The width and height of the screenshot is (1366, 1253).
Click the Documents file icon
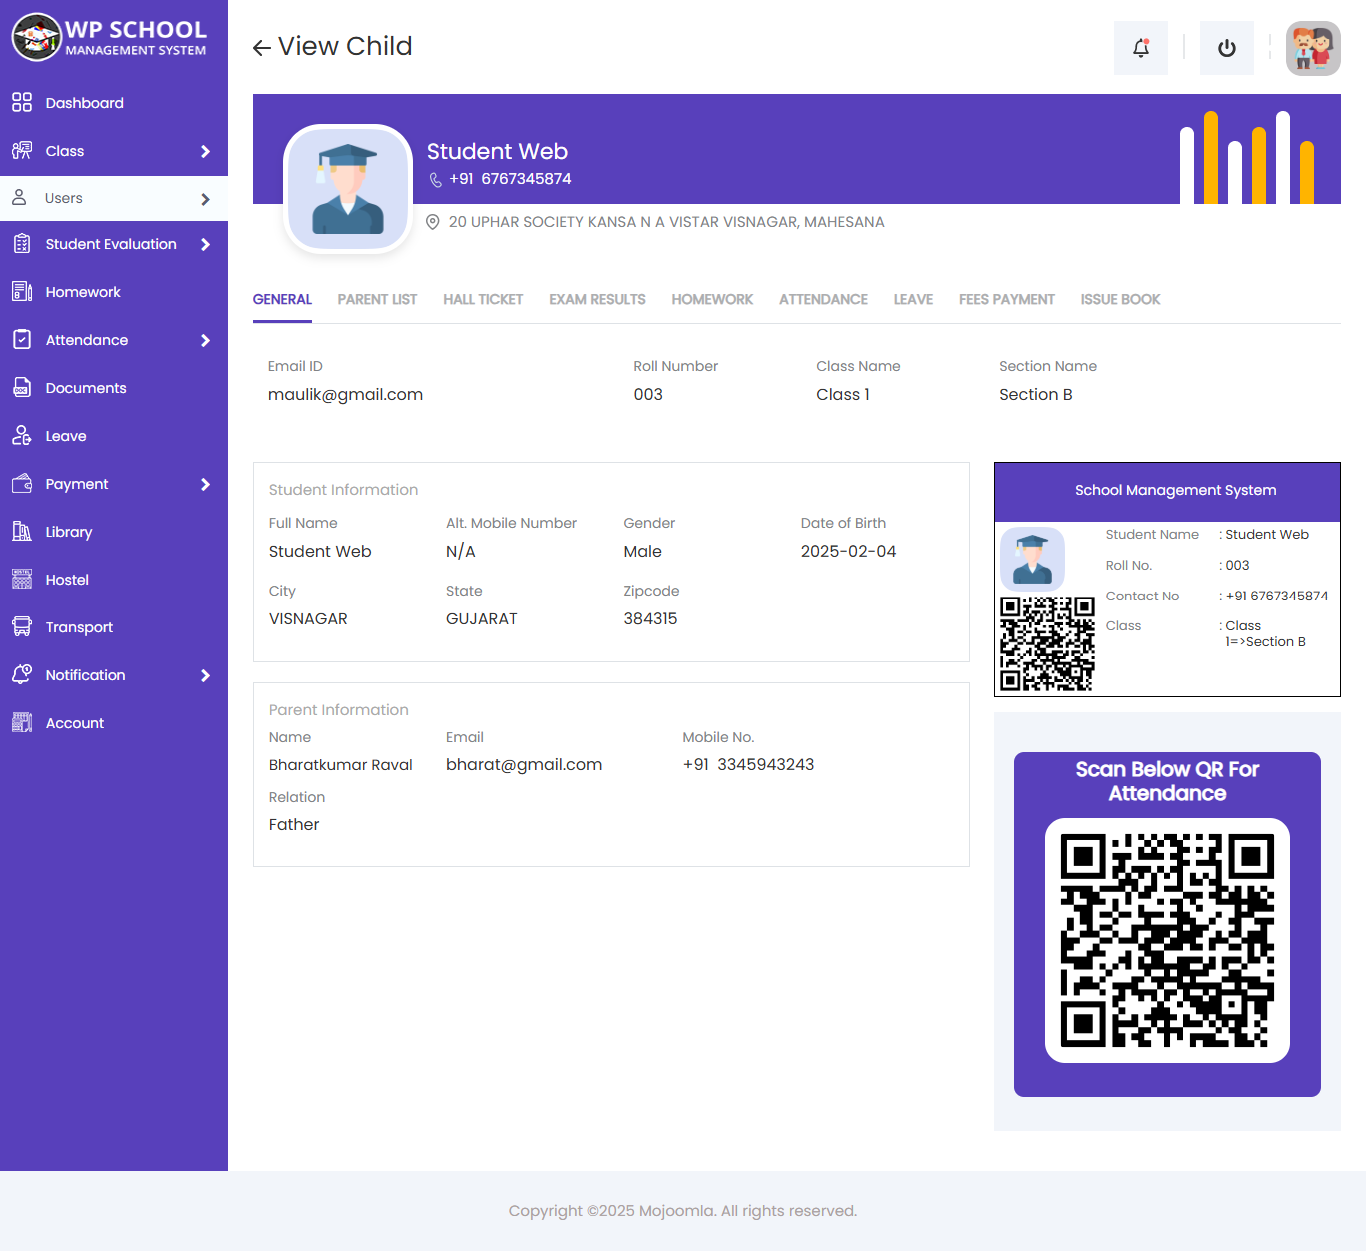[x=22, y=388]
